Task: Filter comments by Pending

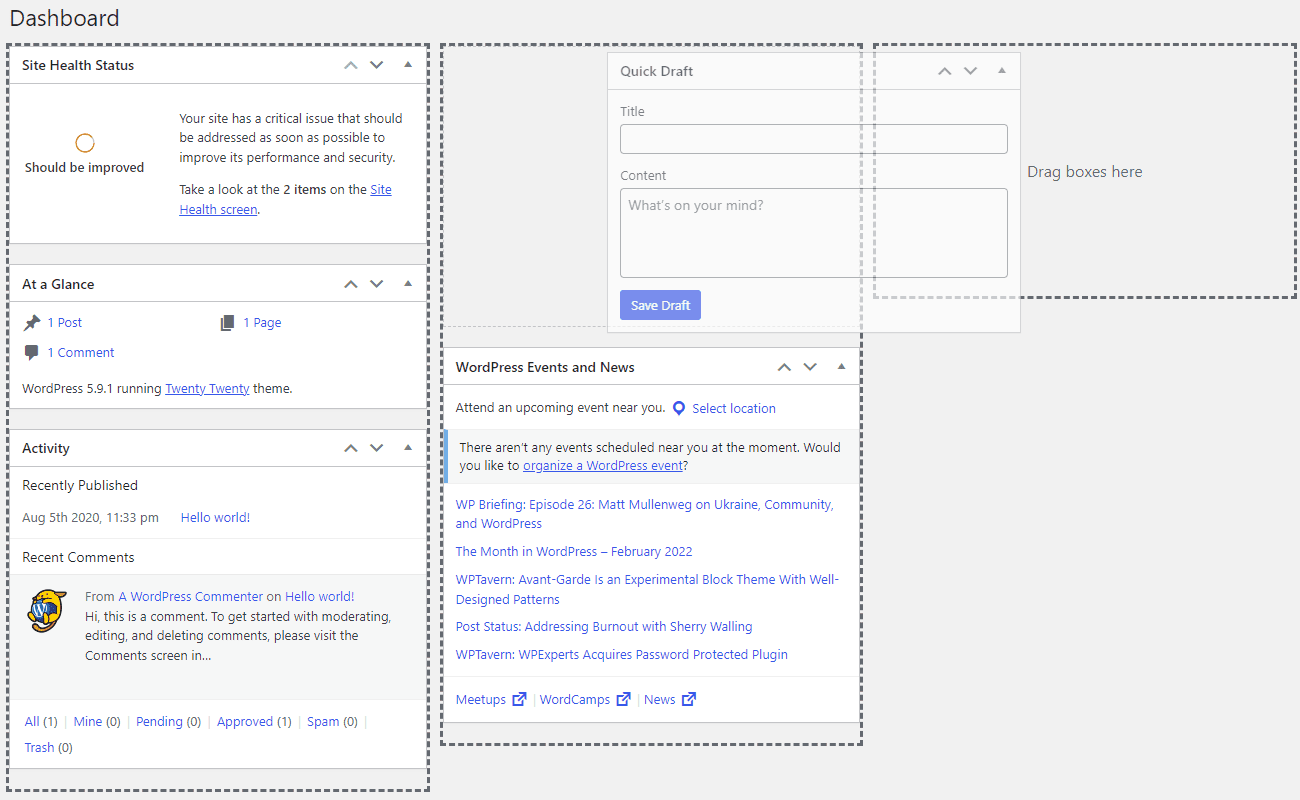Action: [159, 722]
